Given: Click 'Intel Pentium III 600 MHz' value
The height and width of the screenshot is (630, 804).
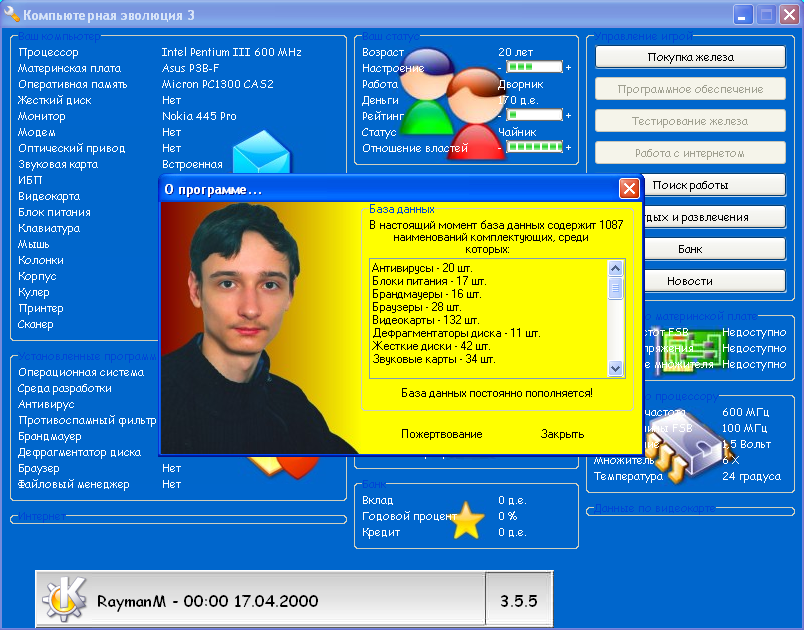Looking at the screenshot, I should pyautogui.click(x=231, y=52).
